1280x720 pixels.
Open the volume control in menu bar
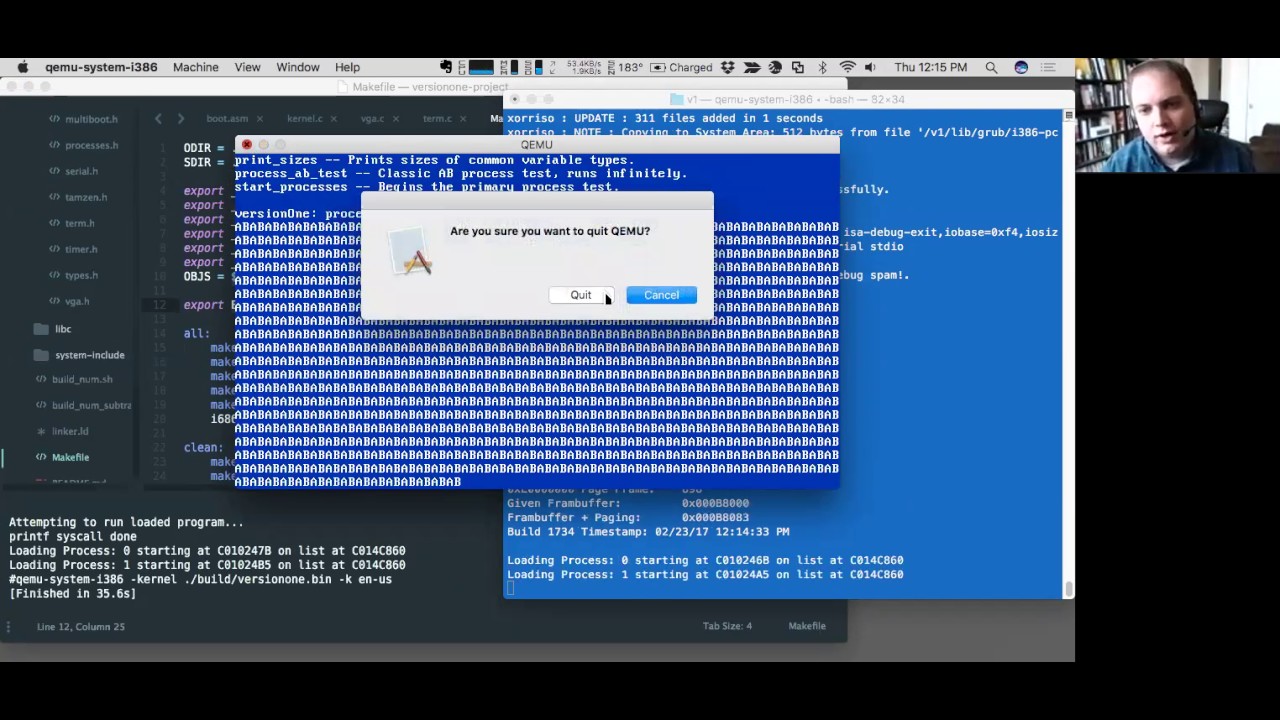coord(870,67)
